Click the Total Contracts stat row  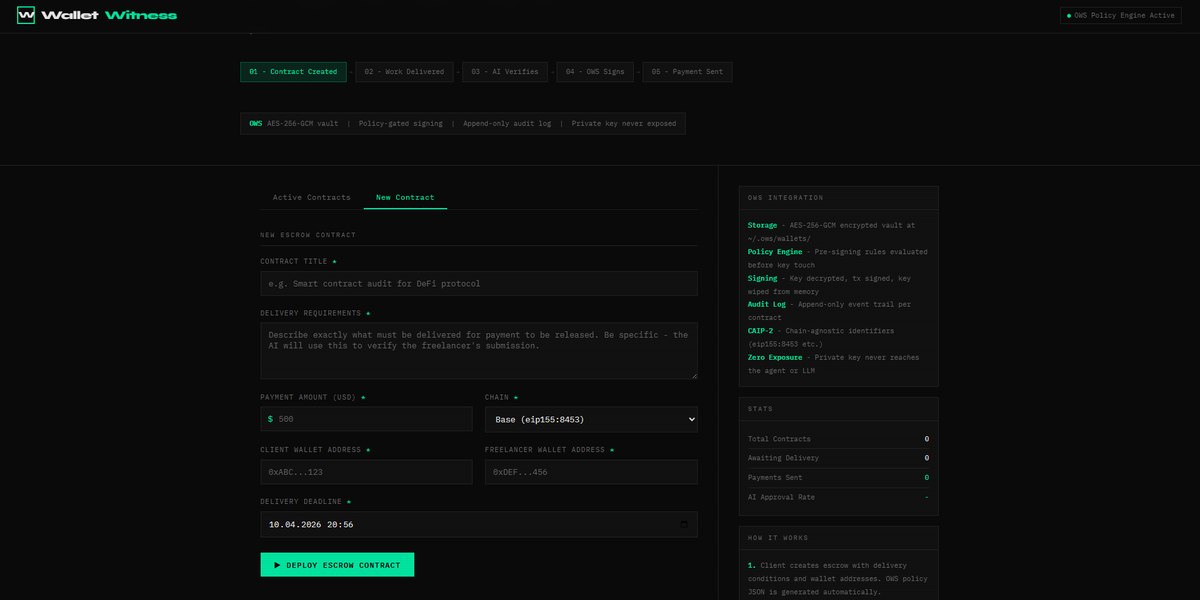point(838,439)
